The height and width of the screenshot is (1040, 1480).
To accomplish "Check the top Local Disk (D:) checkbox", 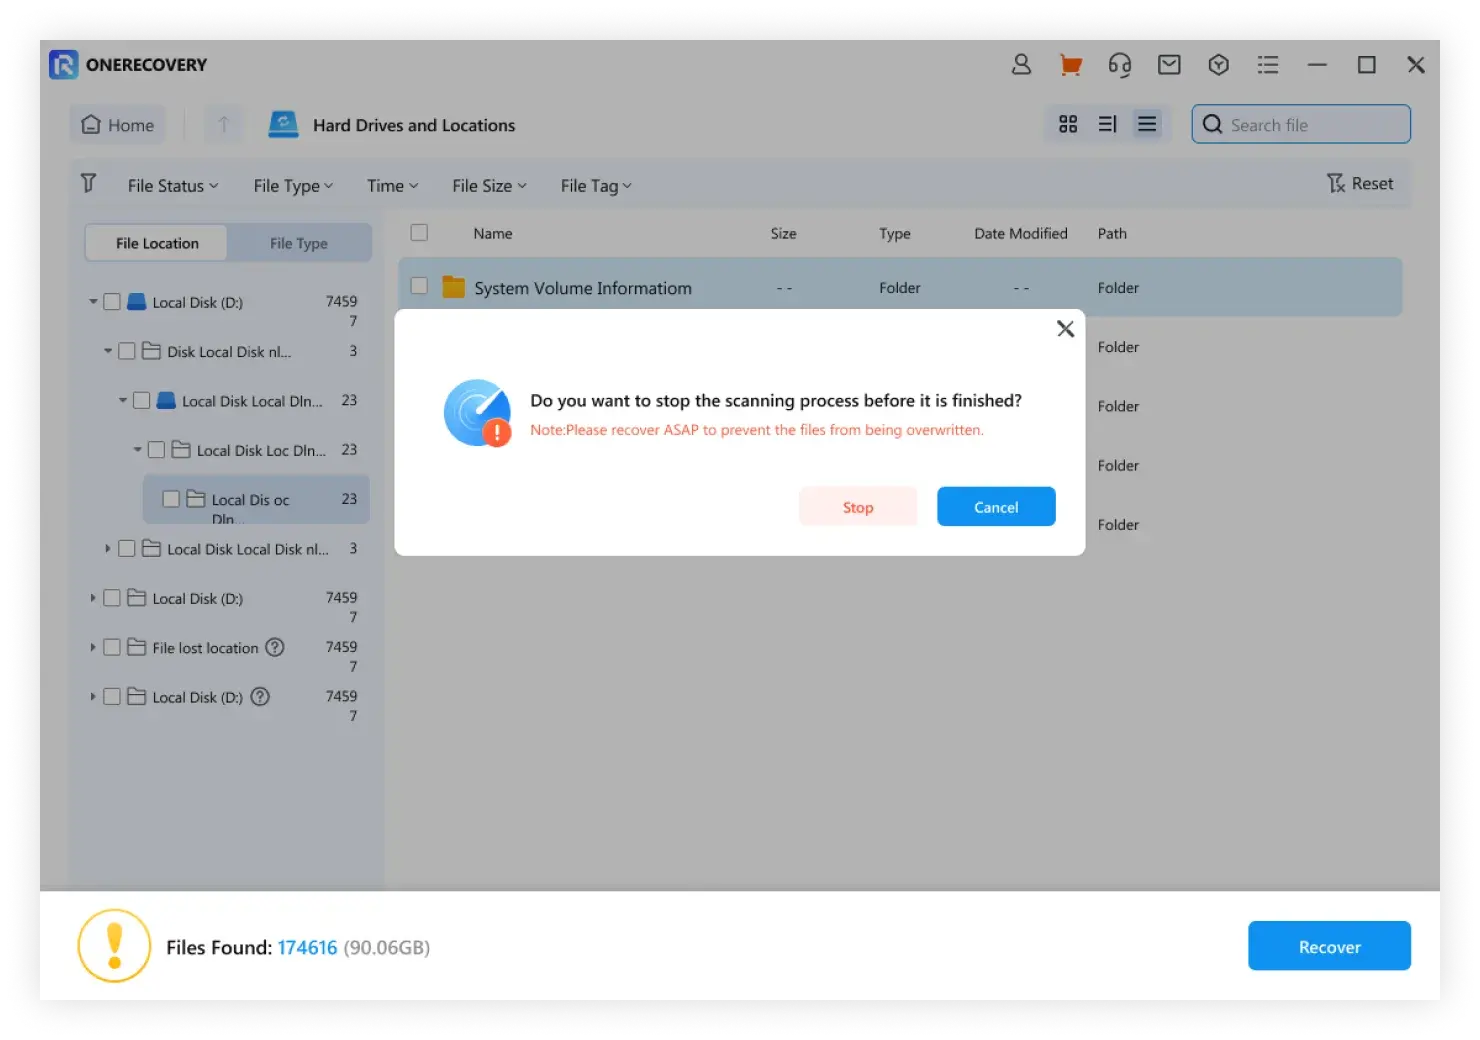I will pos(112,302).
